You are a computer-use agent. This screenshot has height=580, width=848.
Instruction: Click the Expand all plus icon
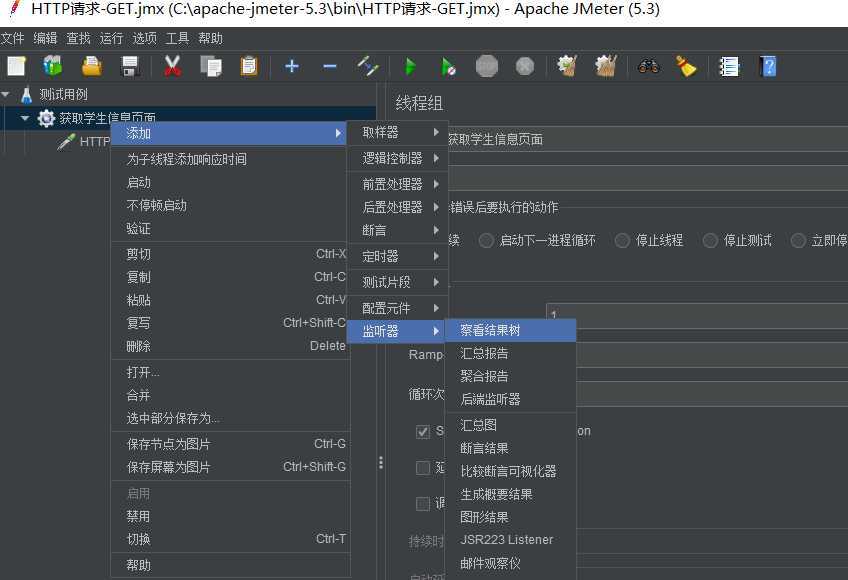[x=292, y=67]
